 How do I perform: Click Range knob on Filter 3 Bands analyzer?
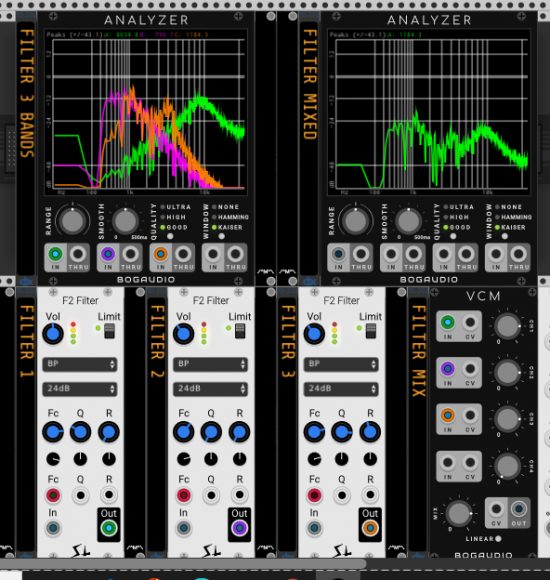[72, 221]
